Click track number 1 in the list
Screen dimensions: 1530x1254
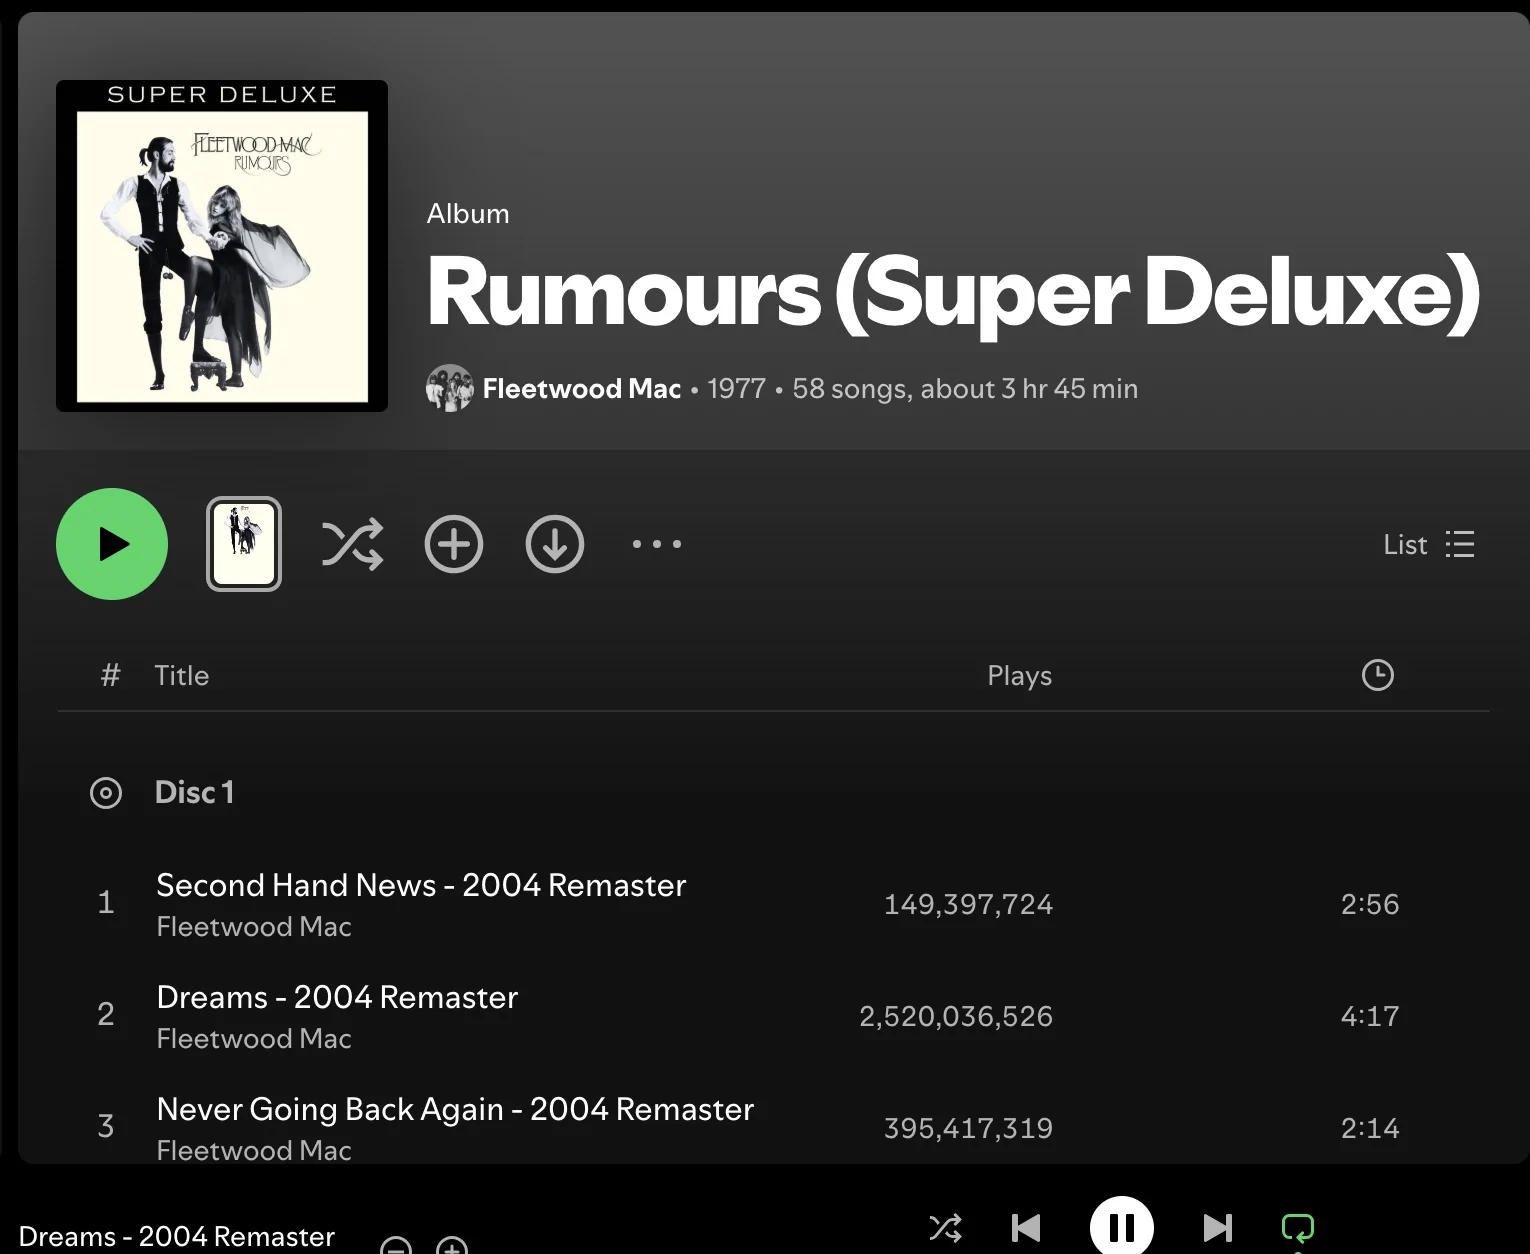106,903
